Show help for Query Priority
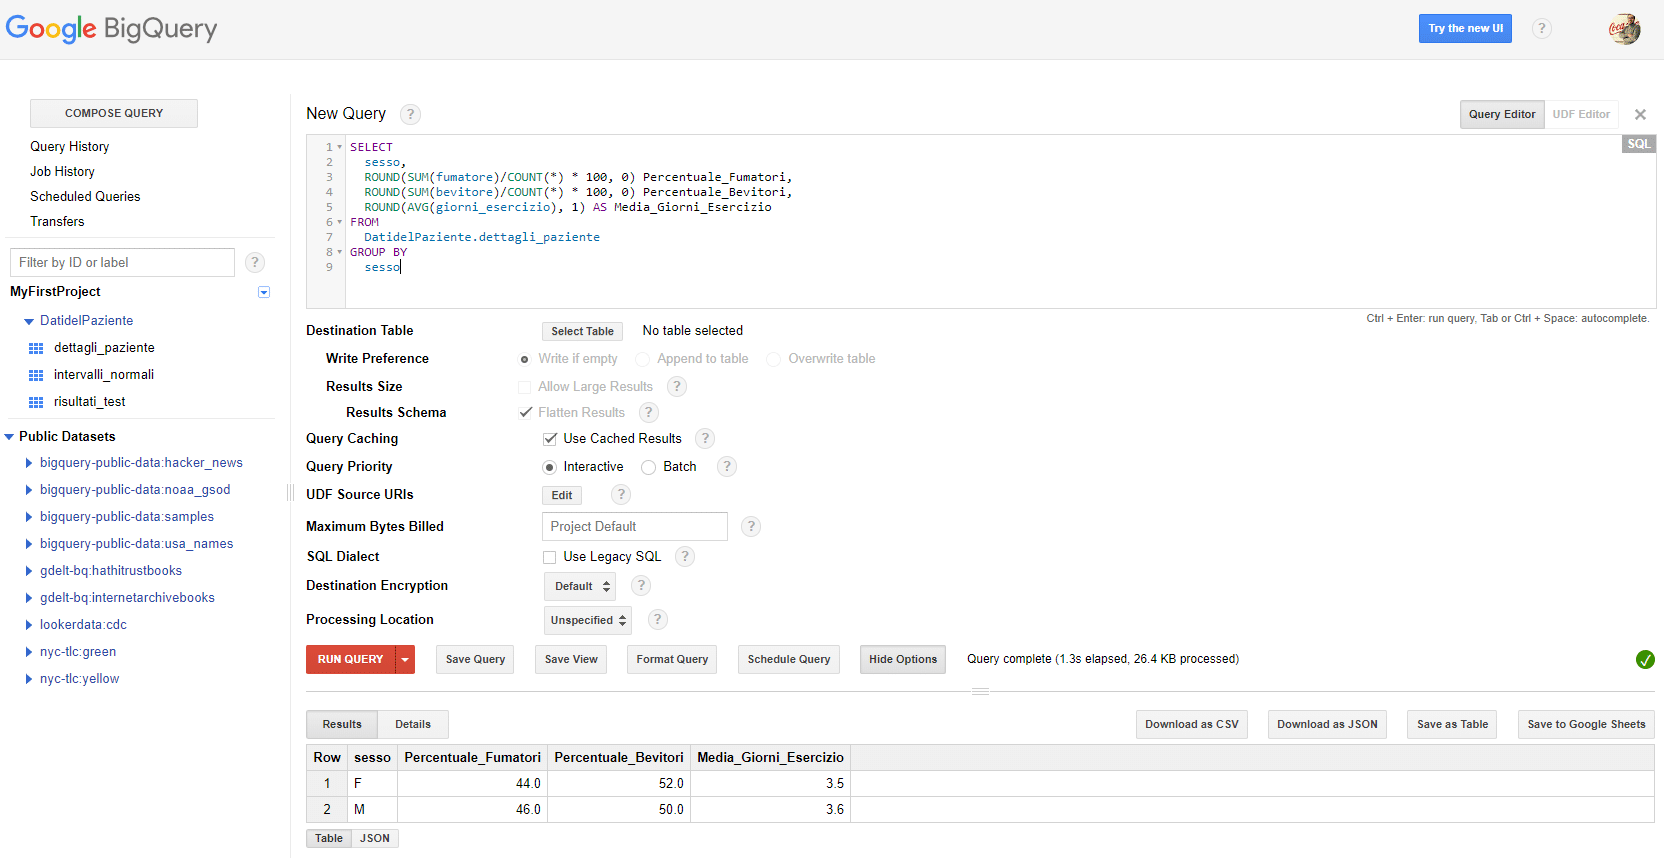Viewport: 1664px width, 858px height. pyautogui.click(x=727, y=466)
